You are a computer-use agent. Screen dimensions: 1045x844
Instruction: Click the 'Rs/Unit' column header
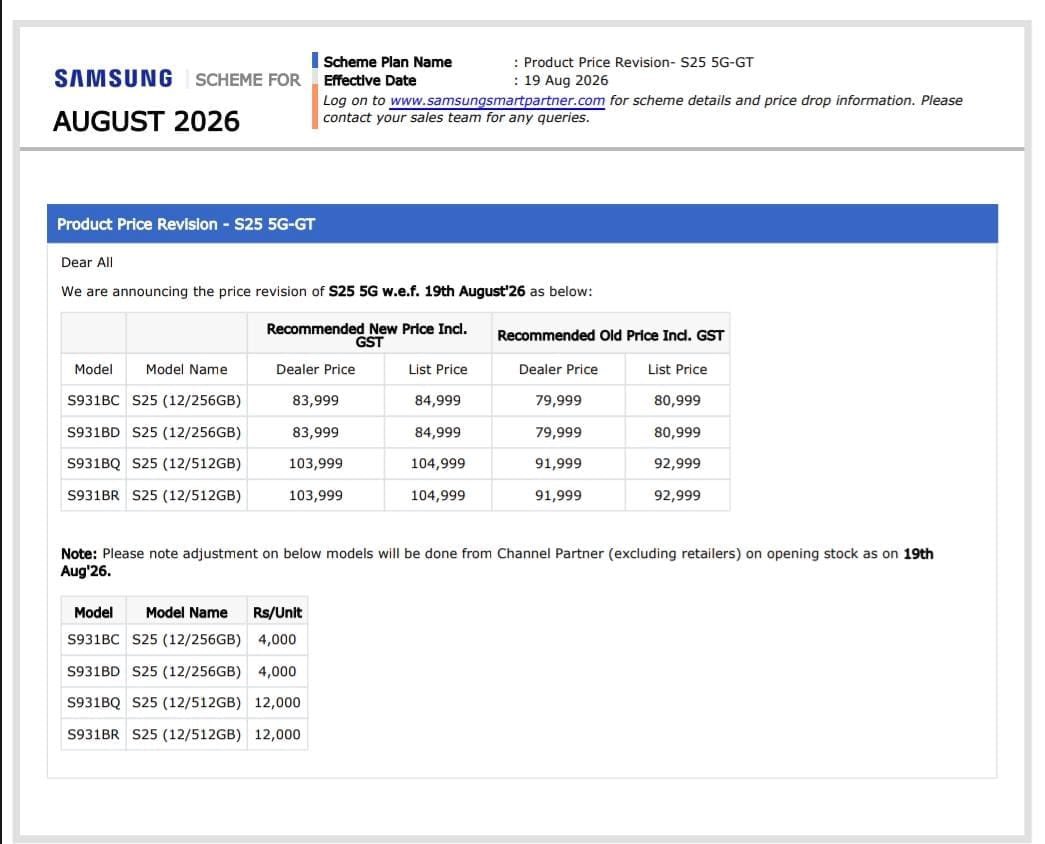(x=277, y=613)
